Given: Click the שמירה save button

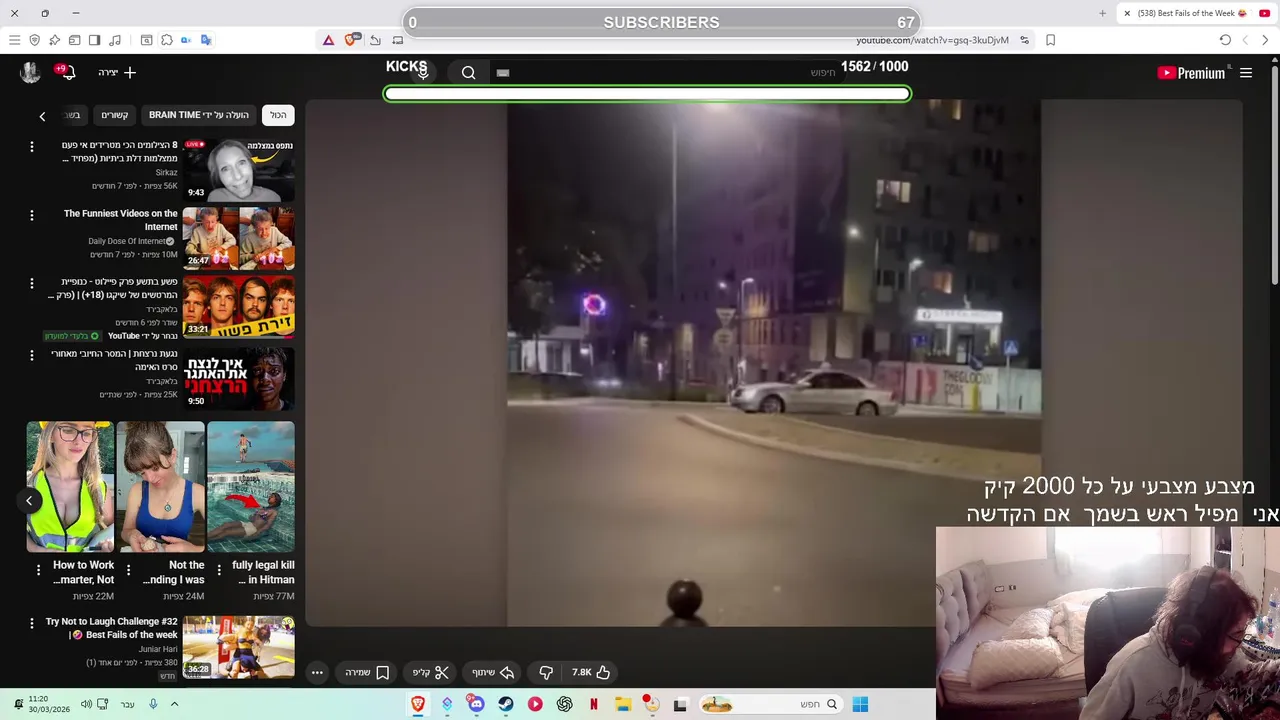Looking at the screenshot, I should [367, 672].
